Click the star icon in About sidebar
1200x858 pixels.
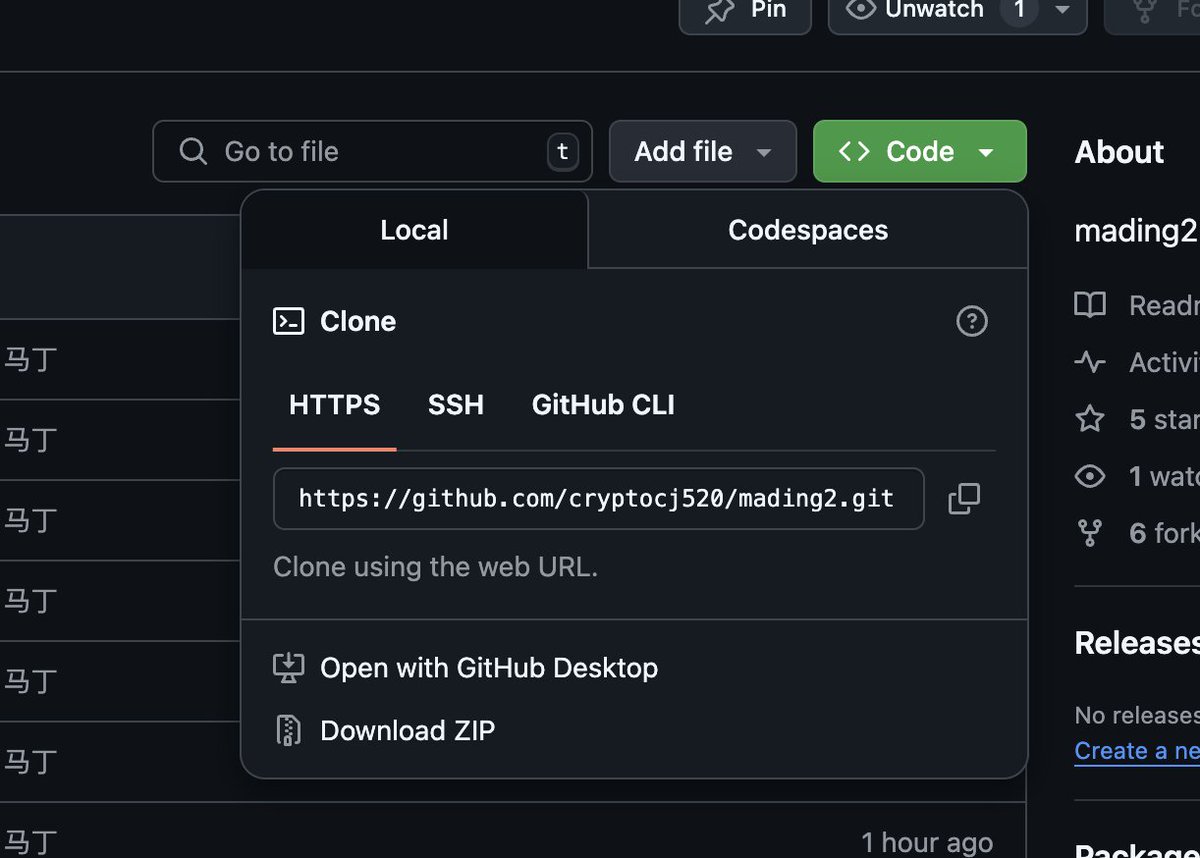click(1090, 419)
